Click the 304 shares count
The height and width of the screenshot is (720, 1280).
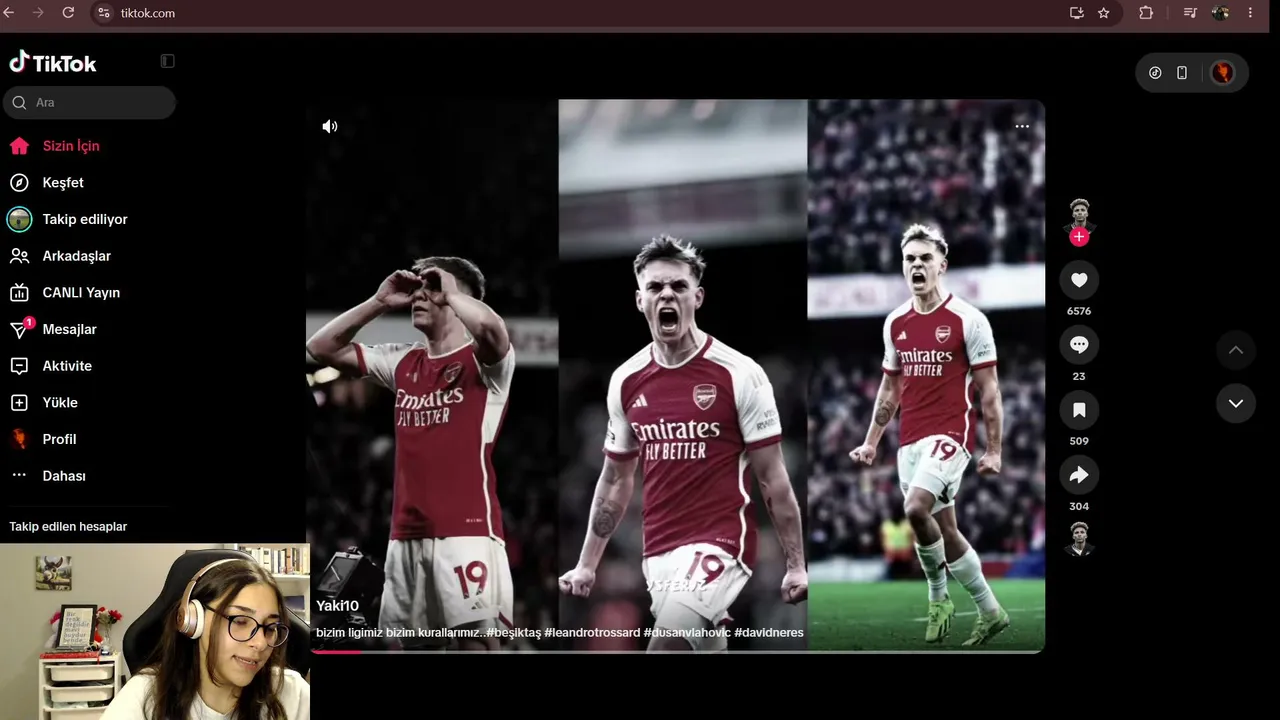point(1079,506)
